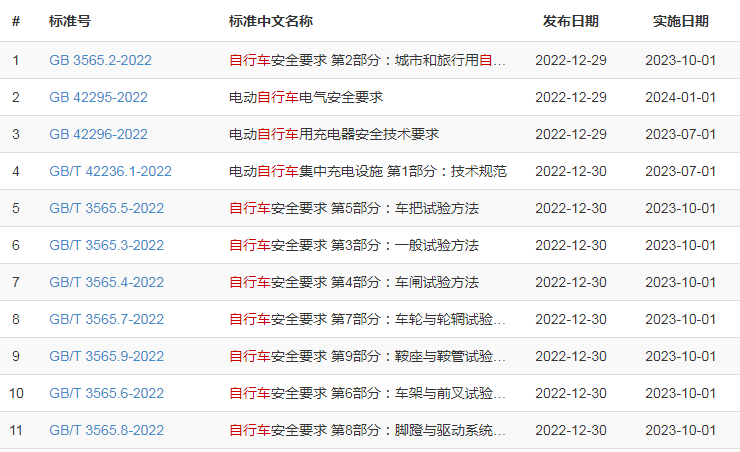
Task: Open standard link GB 42295-2022
Action: coord(98,97)
